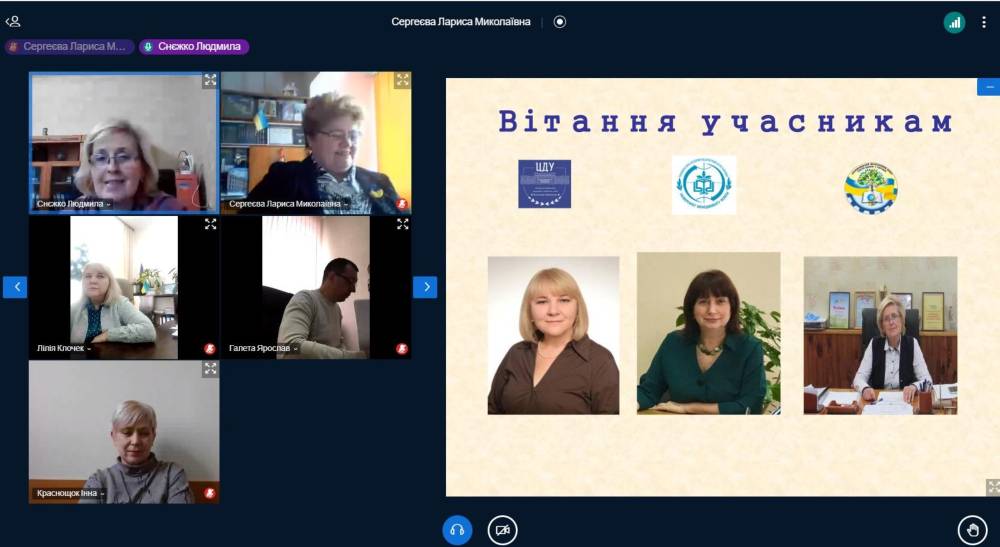This screenshot has height=547, width=1000.
Task: Select Сергеєва Лариса muted talking chip
Action: coord(69,46)
